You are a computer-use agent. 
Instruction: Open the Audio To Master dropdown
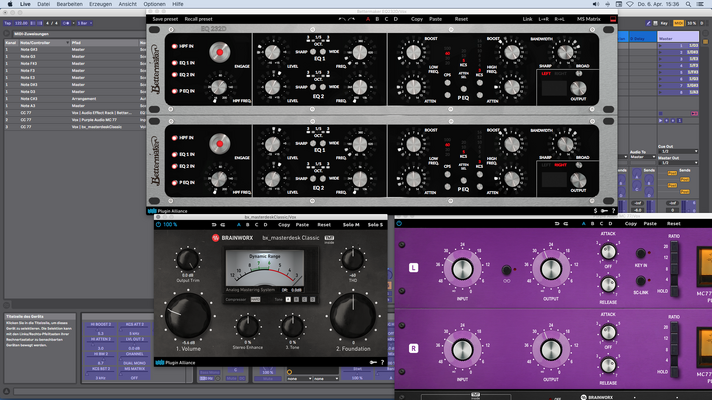pos(642,157)
